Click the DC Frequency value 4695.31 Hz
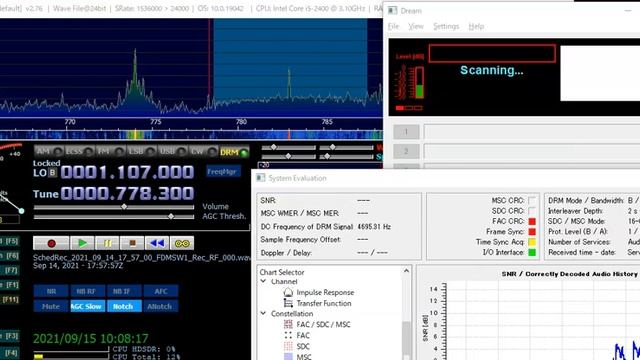Screen dimensions: 640x360 pos(374,227)
